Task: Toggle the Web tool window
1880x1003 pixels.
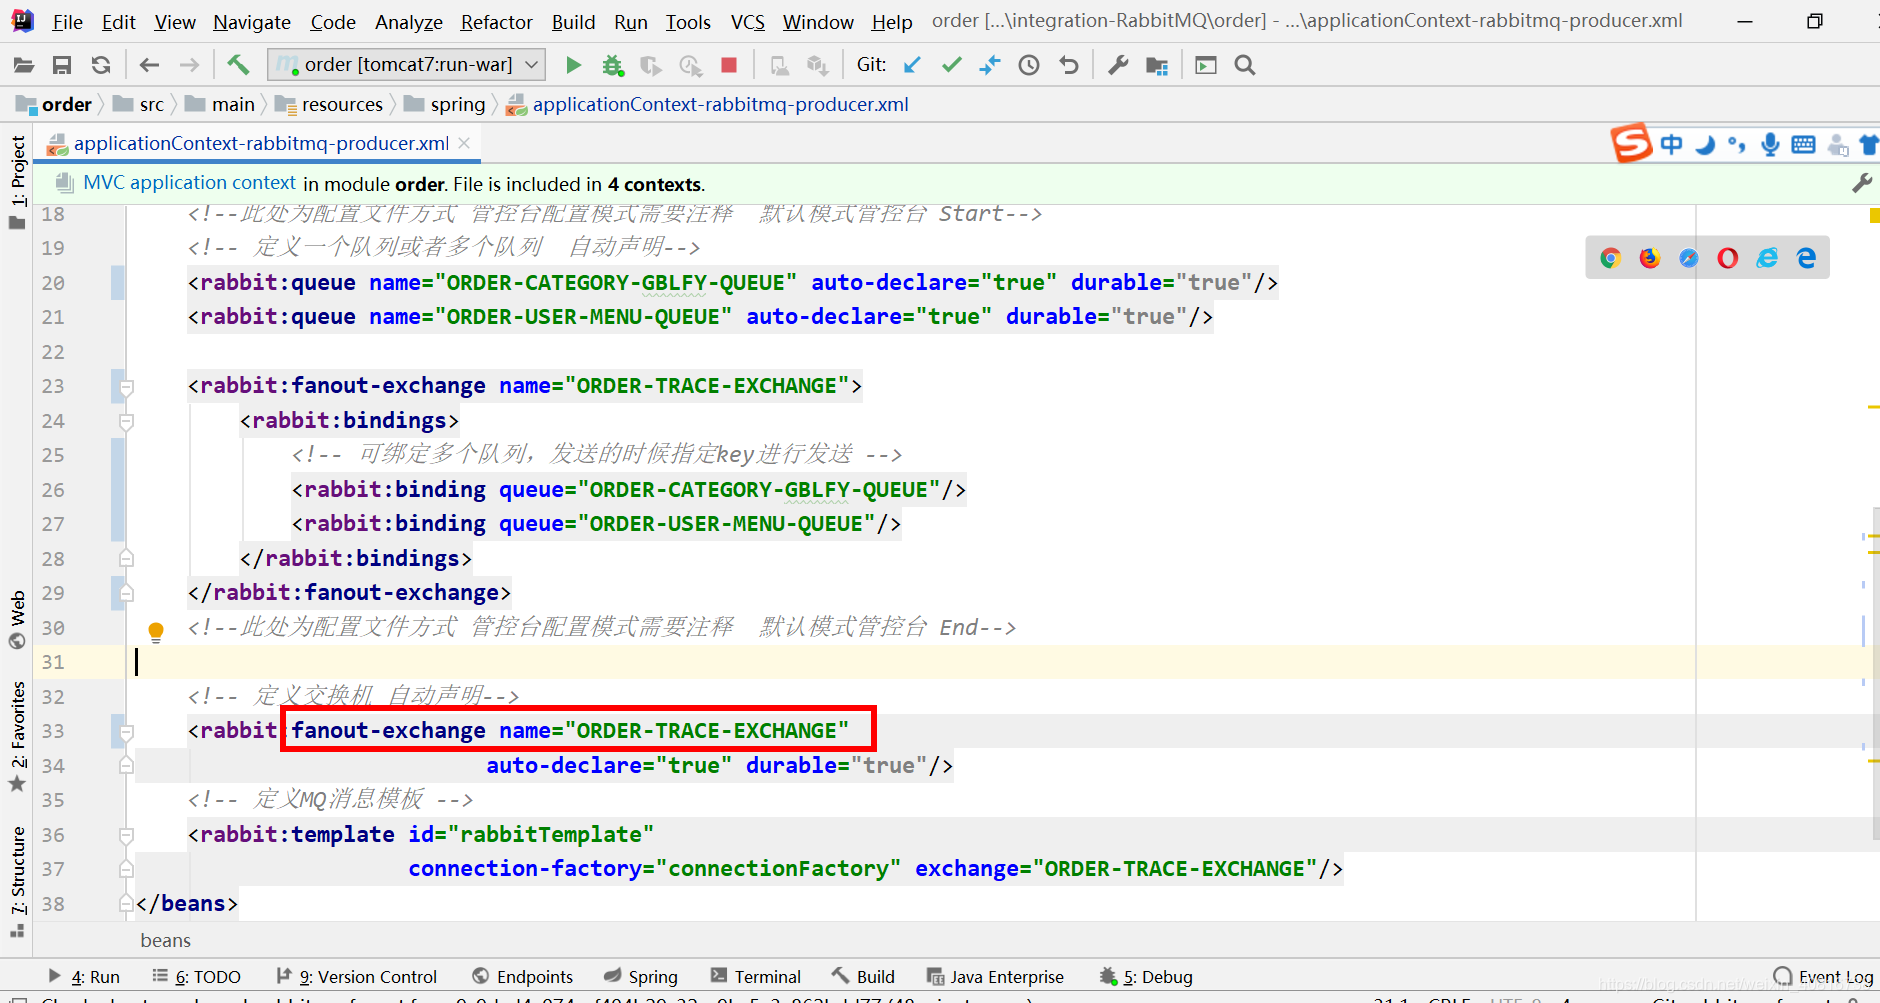Action: pos(17,620)
